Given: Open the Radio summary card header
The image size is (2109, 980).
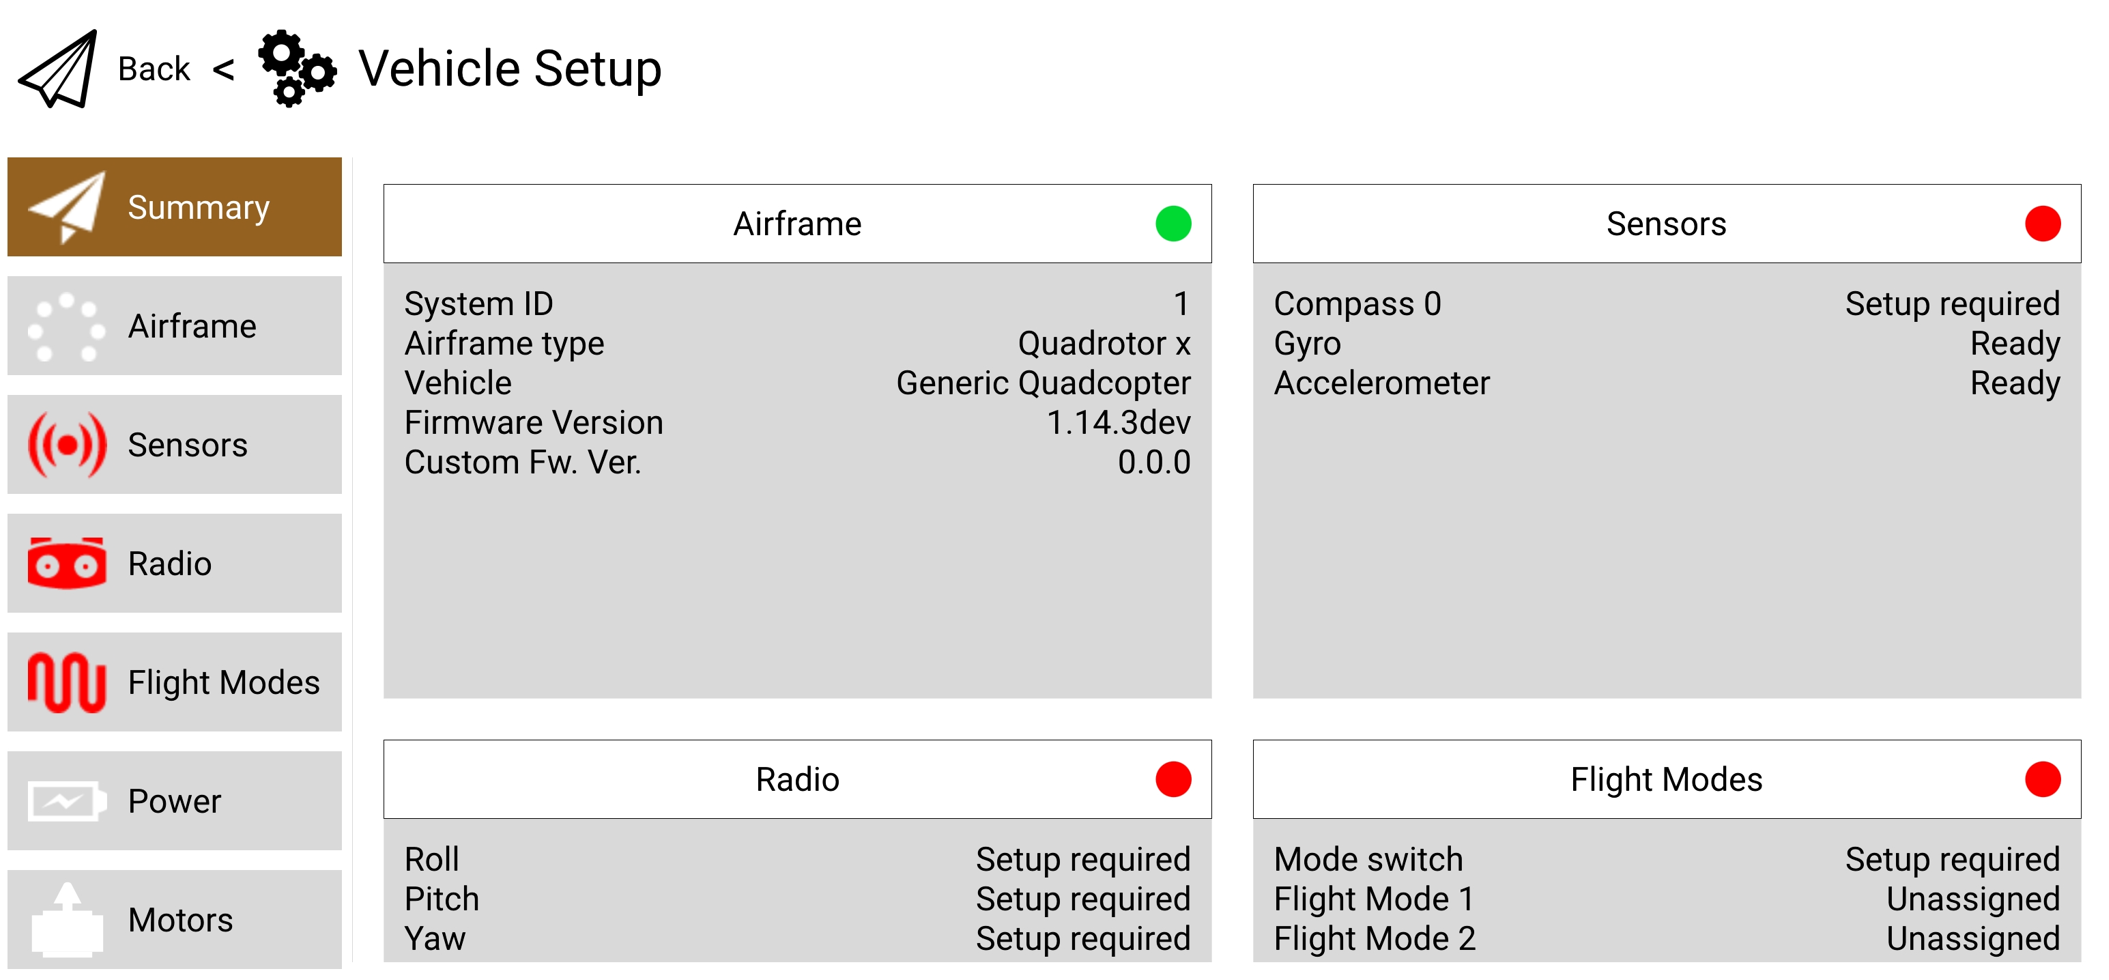Looking at the screenshot, I should (796, 779).
